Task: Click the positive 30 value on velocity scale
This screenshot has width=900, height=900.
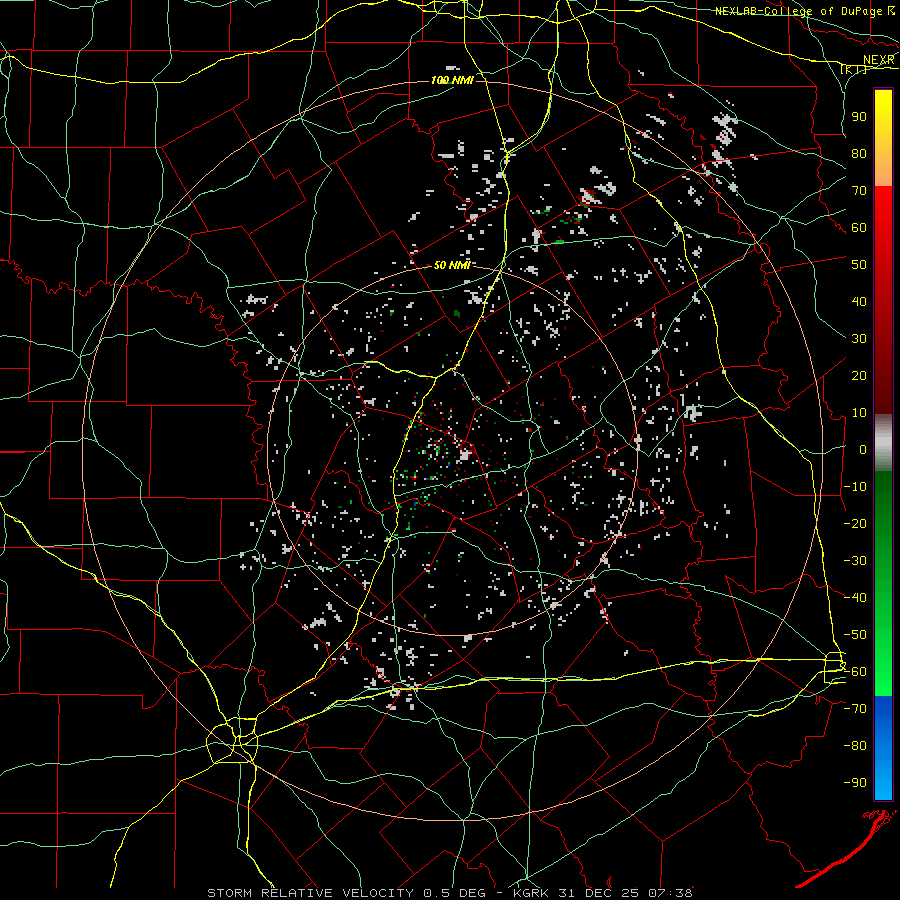Action: pos(859,339)
